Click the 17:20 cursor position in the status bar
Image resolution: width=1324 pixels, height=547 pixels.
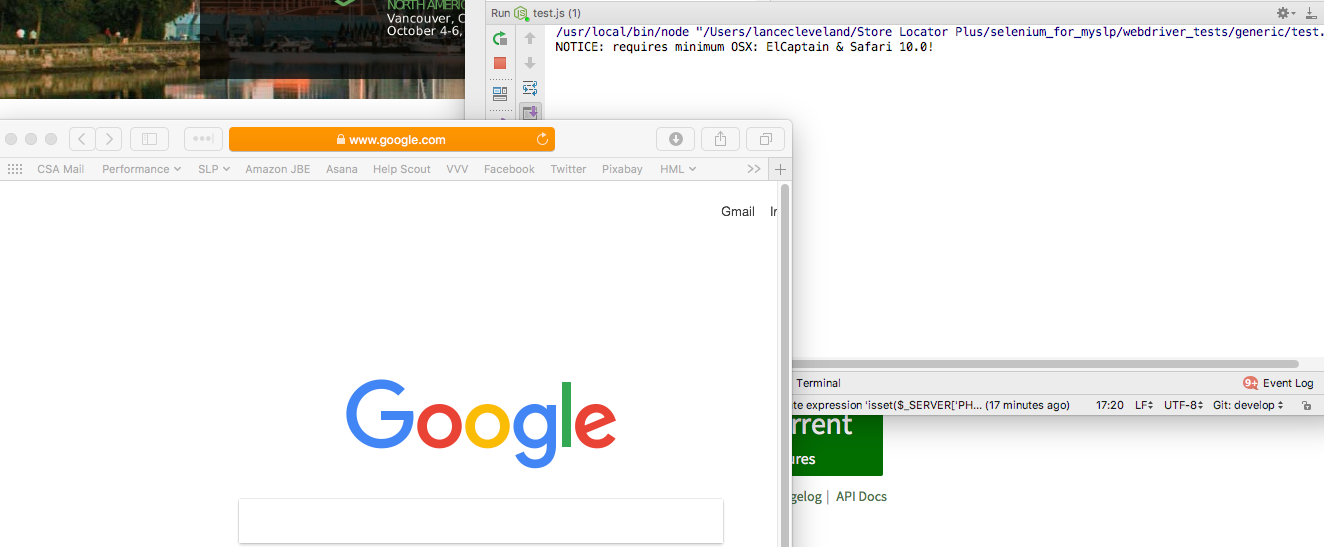tap(1110, 405)
